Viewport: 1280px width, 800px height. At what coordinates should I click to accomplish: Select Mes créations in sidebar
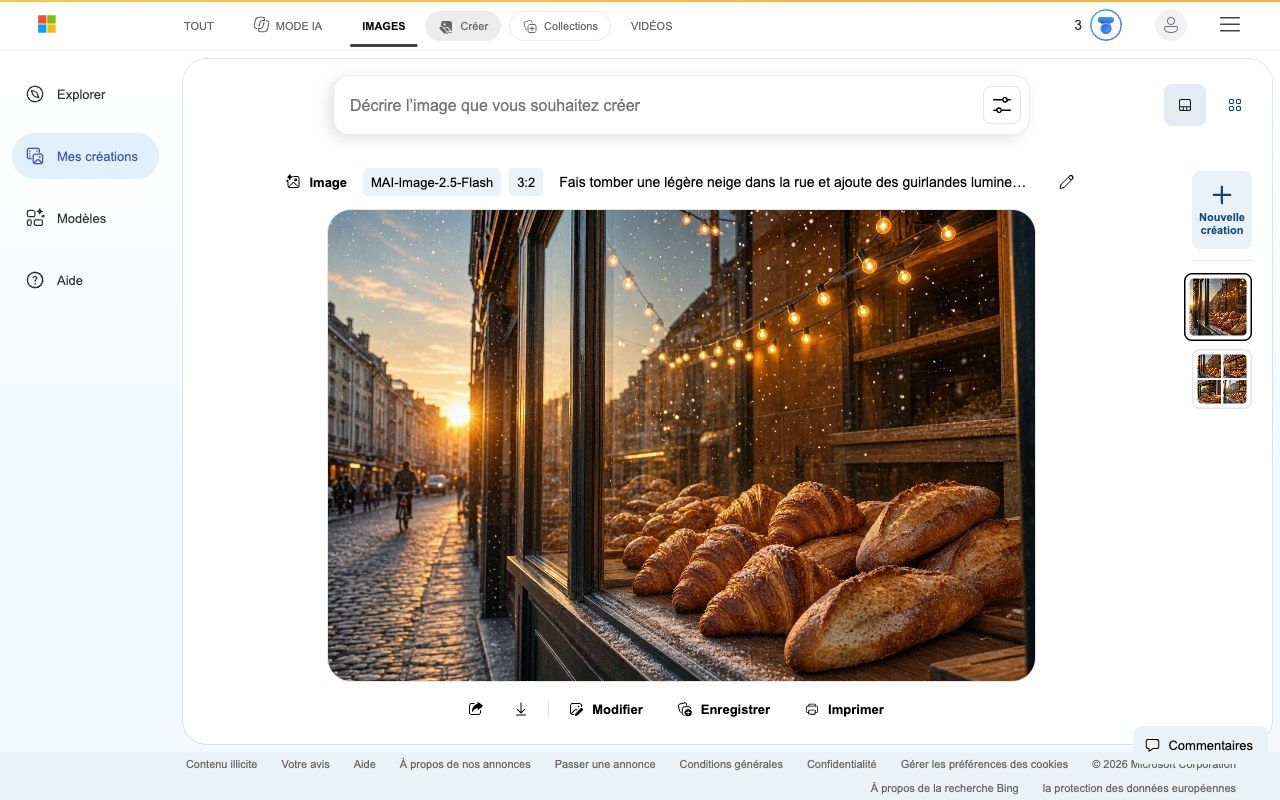[x=85, y=156]
